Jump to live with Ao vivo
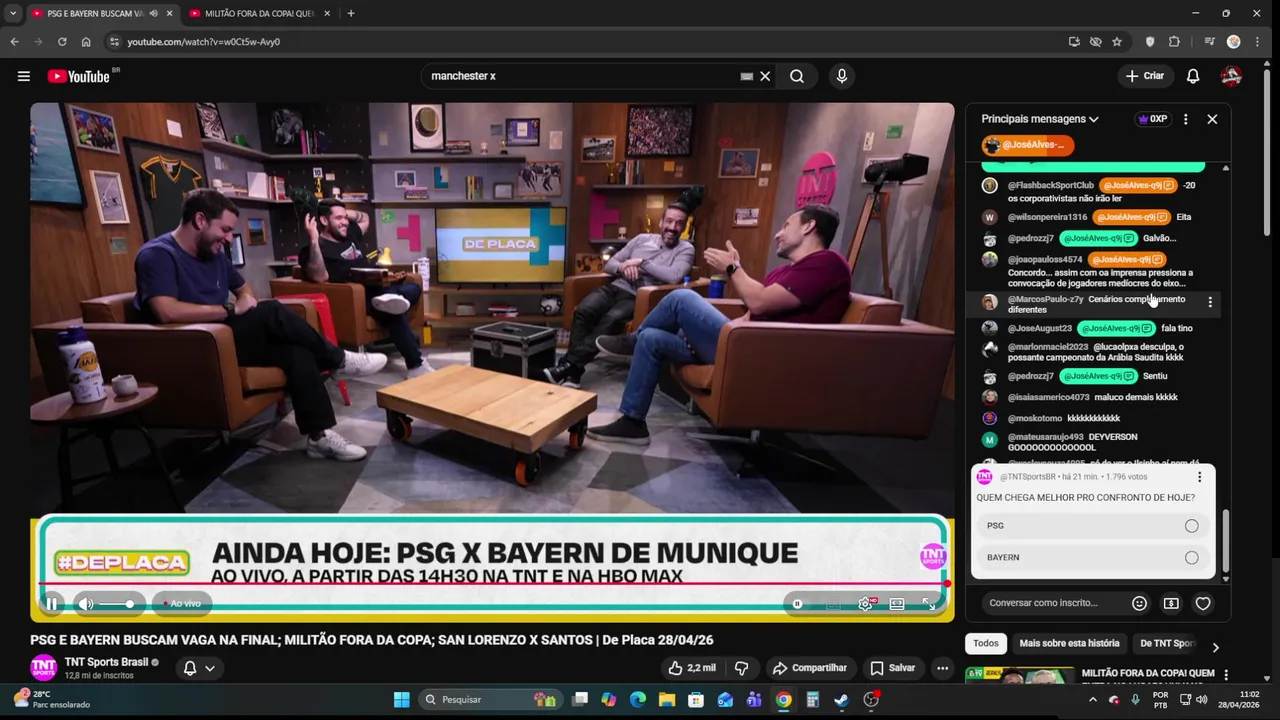Image resolution: width=1280 pixels, height=720 pixels. 182,603
